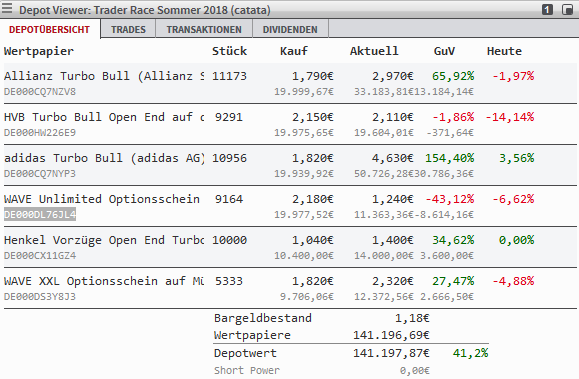Click the 27,47% gain value
Image resolution: width=579 pixels, height=379 pixels.
click(x=453, y=281)
